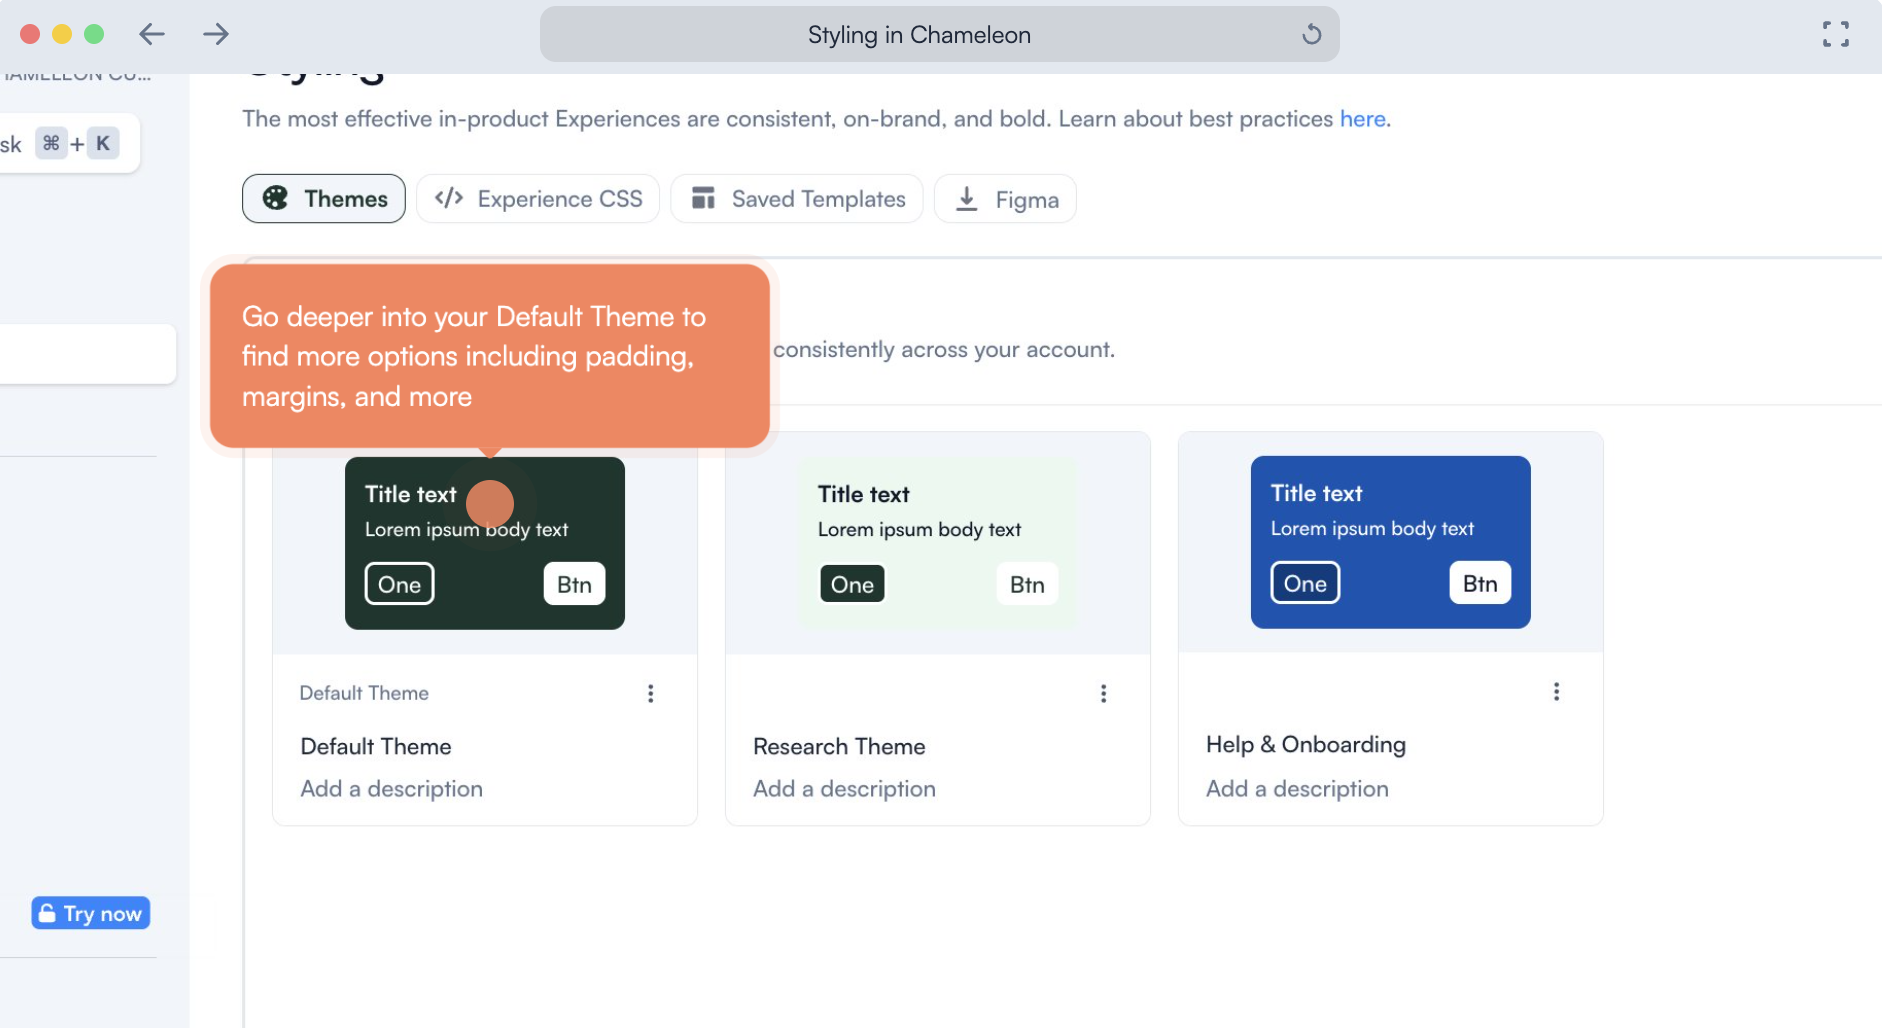Click 'One' button in Help & Onboarding preview
Image resolution: width=1882 pixels, height=1028 pixels.
pyautogui.click(x=1306, y=583)
